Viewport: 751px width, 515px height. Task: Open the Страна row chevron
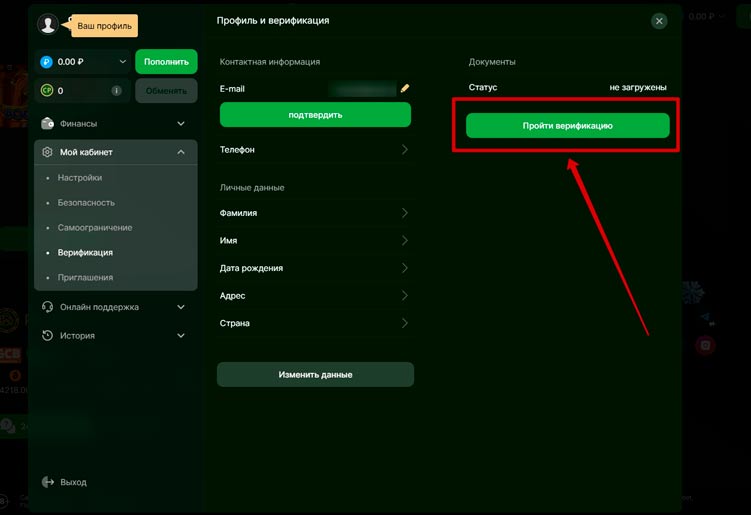(x=405, y=323)
